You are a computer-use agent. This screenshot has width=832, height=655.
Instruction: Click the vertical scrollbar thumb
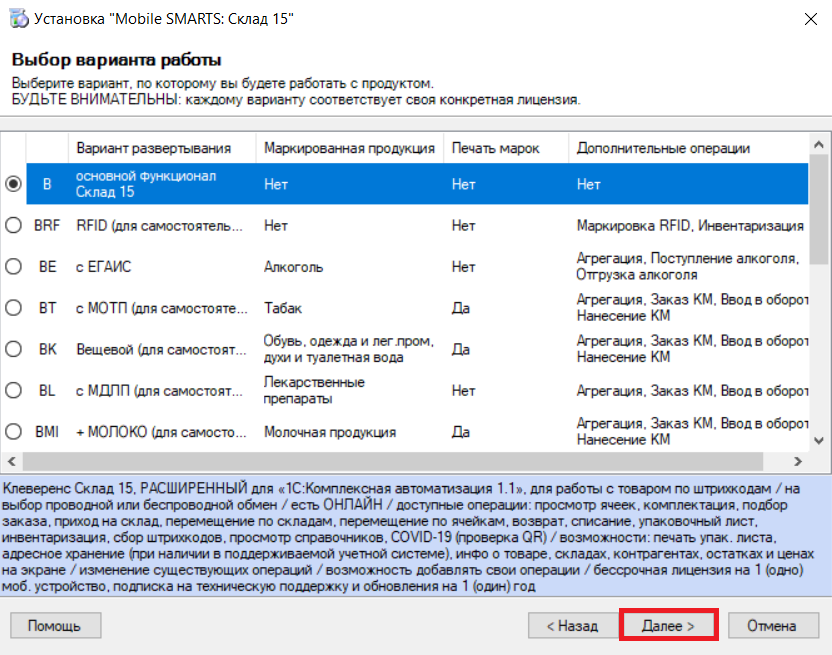pos(819,208)
